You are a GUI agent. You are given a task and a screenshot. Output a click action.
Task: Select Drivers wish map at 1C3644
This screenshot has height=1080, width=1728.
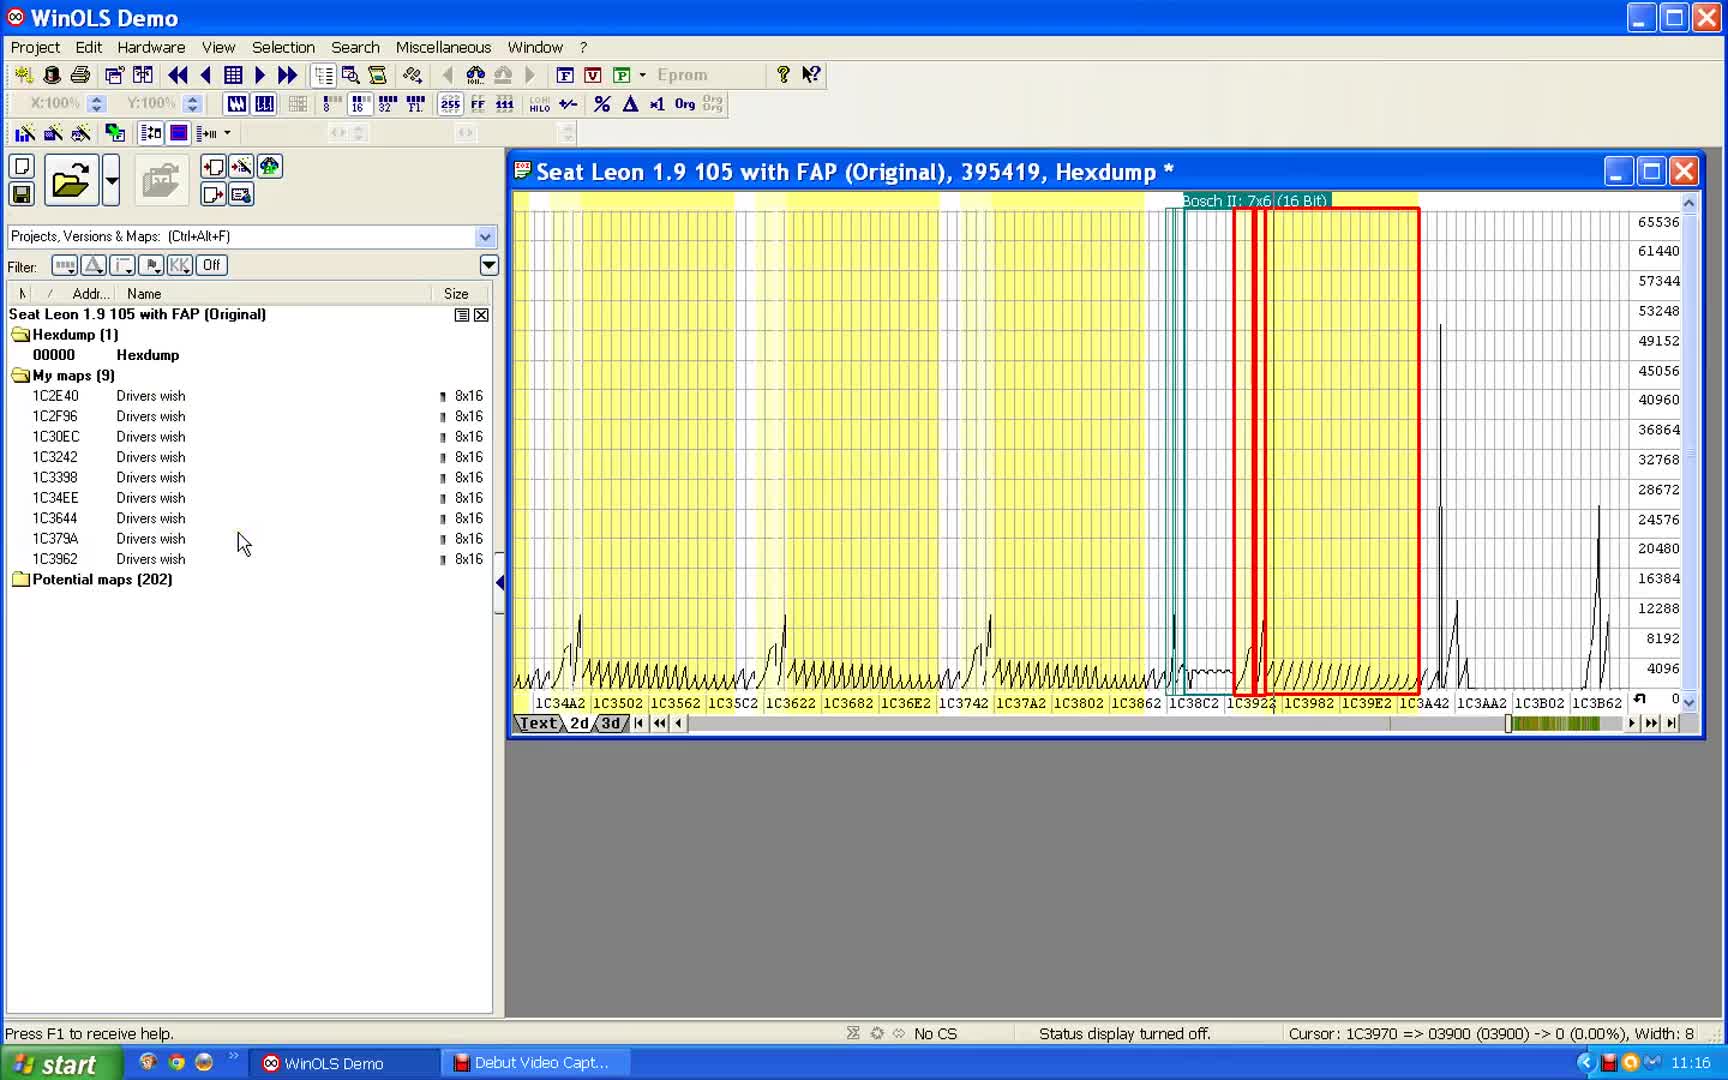pyautogui.click(x=150, y=518)
